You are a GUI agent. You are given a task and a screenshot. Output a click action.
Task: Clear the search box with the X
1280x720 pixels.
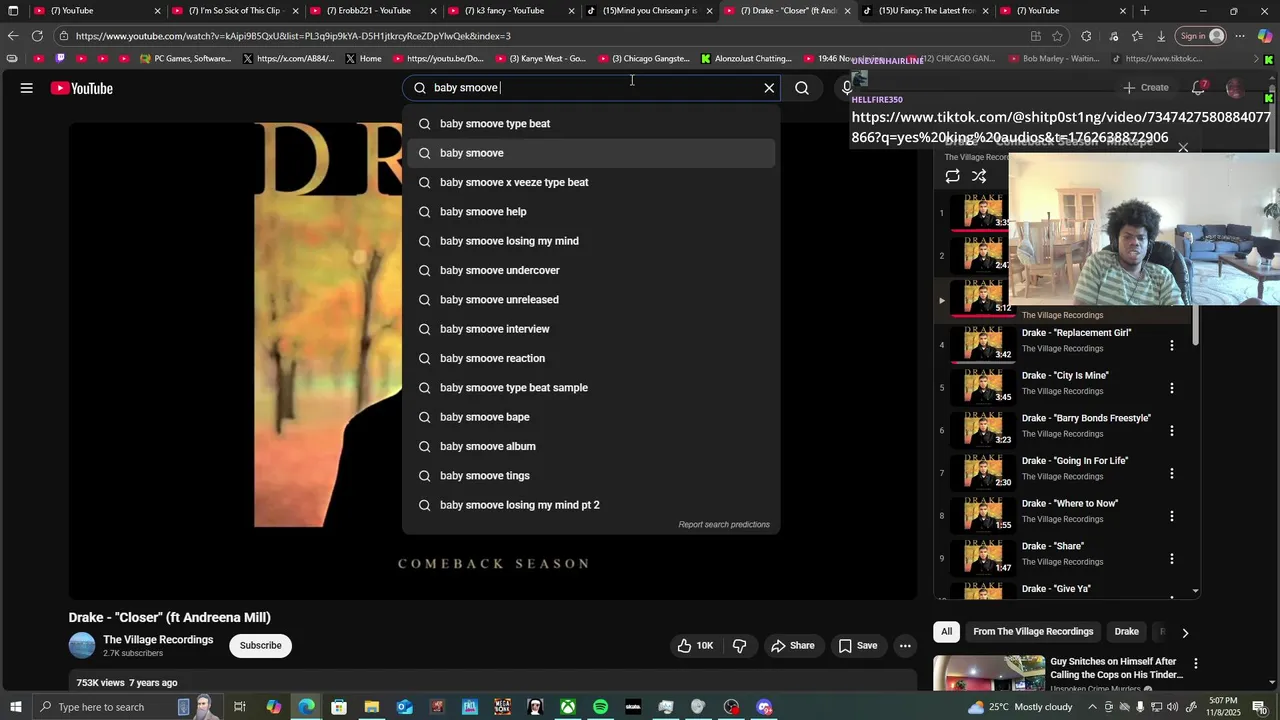click(x=769, y=88)
